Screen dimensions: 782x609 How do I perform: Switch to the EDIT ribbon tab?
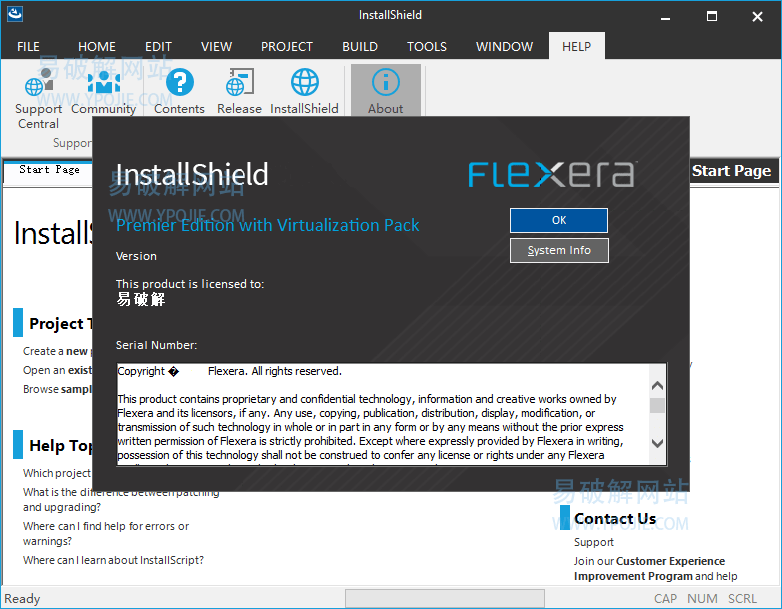(158, 46)
